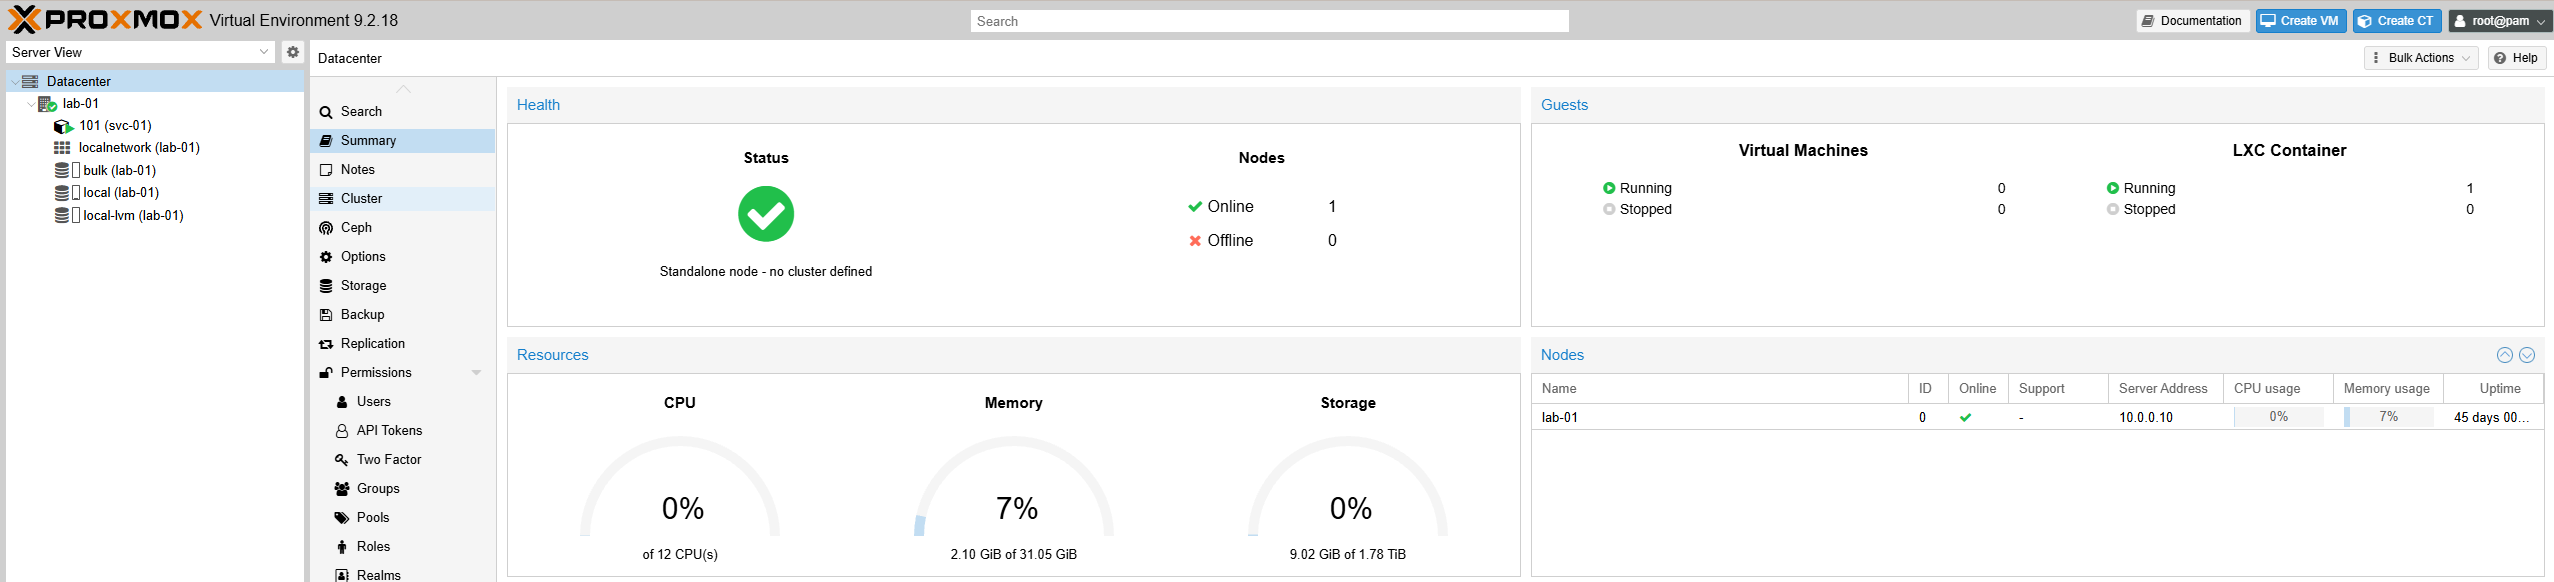Open the server view settings gear
Image resolution: width=2554 pixels, height=582 pixels.
(x=293, y=52)
